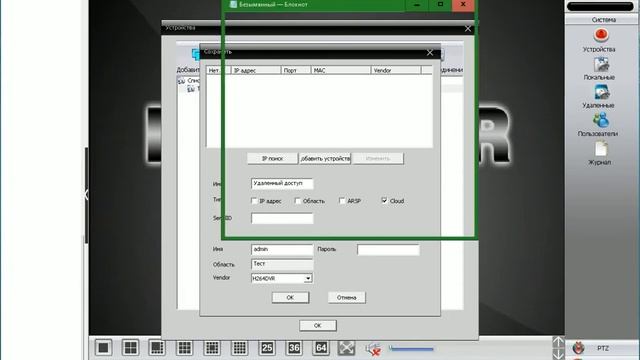Uncheck the Cloud checkbox

[384, 201]
